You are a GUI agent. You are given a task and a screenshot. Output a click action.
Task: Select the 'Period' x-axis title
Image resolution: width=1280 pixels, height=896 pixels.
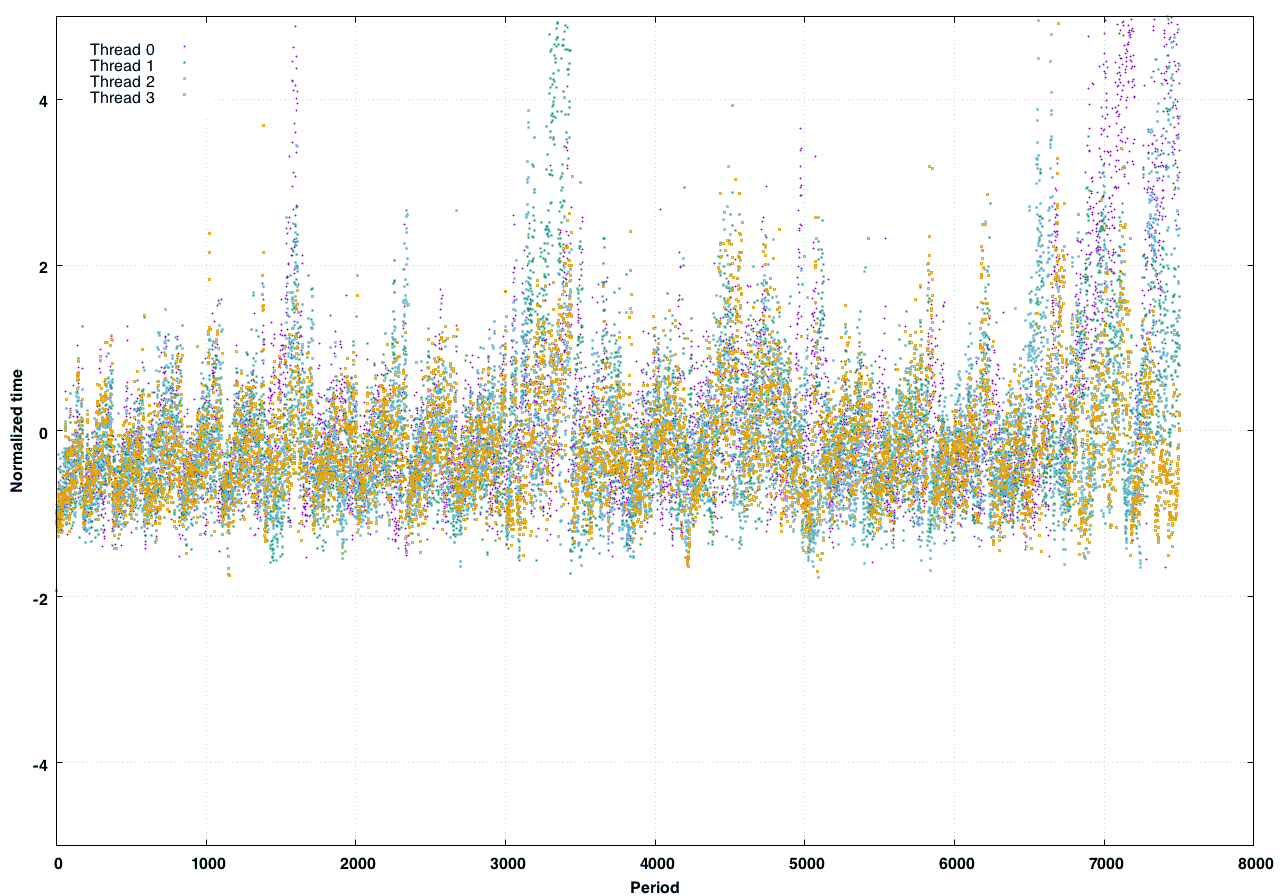(x=655, y=887)
